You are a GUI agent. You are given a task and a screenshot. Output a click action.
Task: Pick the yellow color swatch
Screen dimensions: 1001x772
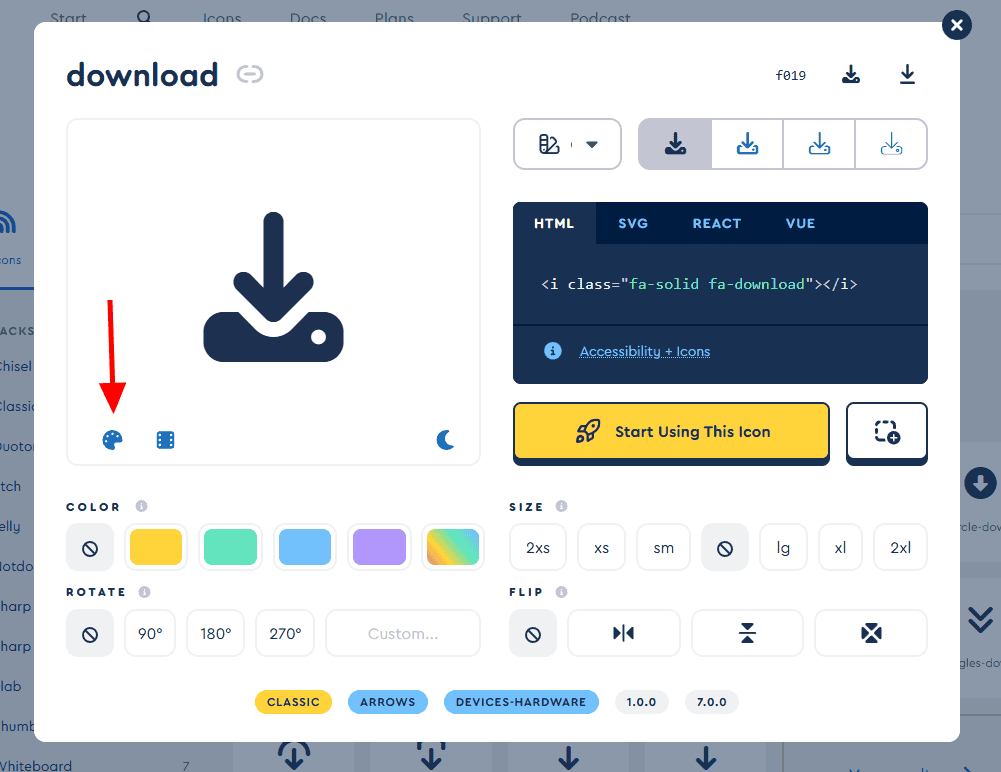[156, 548]
